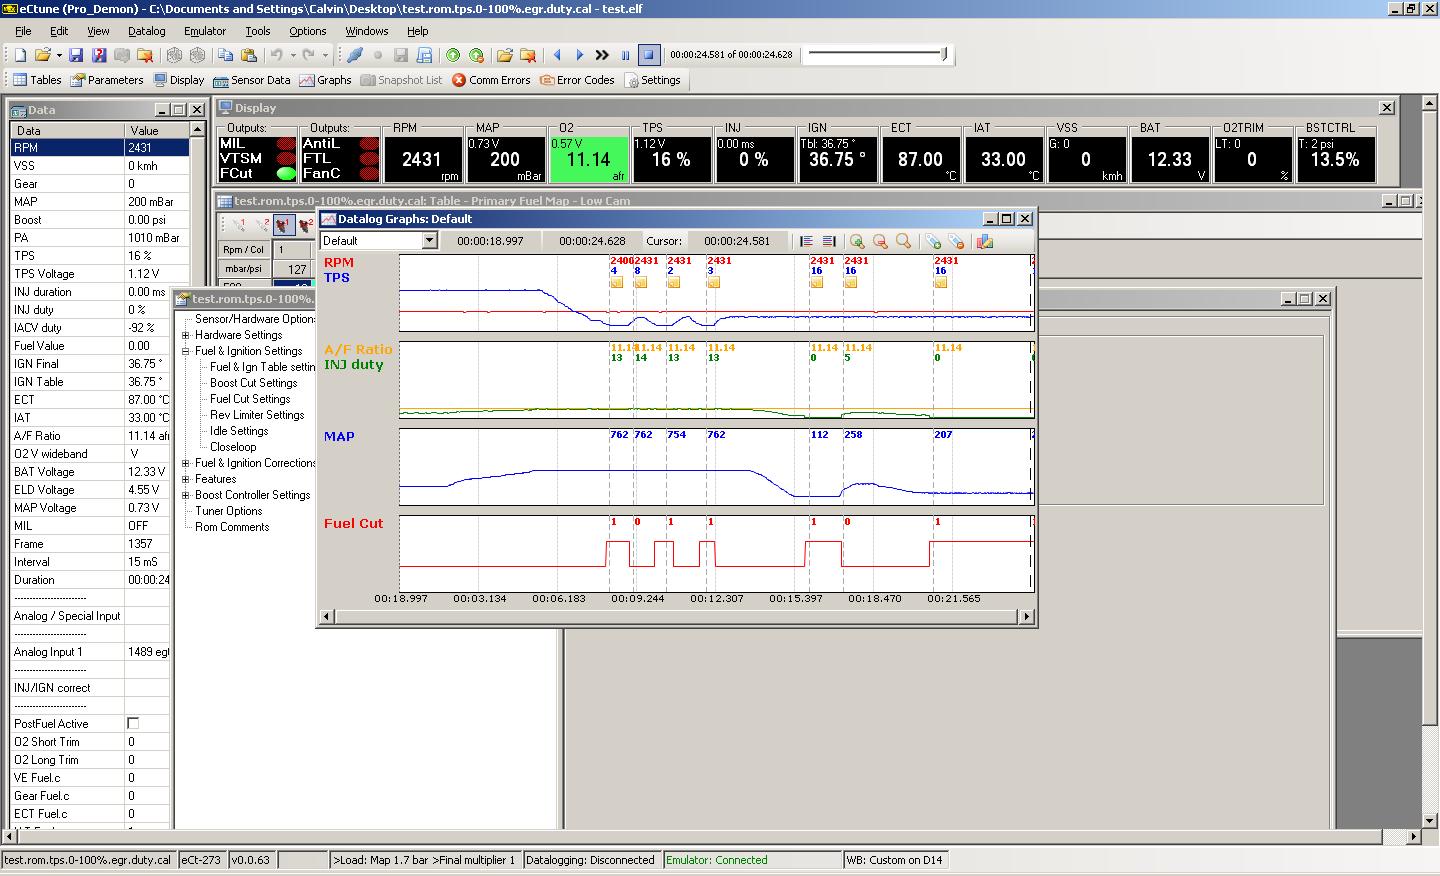The height and width of the screenshot is (876, 1440).
Task: Click the add marker tag icon
Action: [x=933, y=241]
